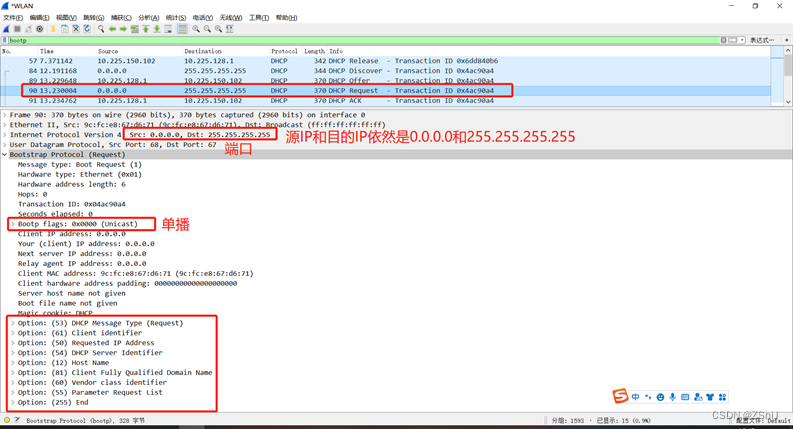Image resolution: width=793 pixels, height=429 pixels.
Task: Open the 视图(V) menu
Action: (x=66, y=18)
